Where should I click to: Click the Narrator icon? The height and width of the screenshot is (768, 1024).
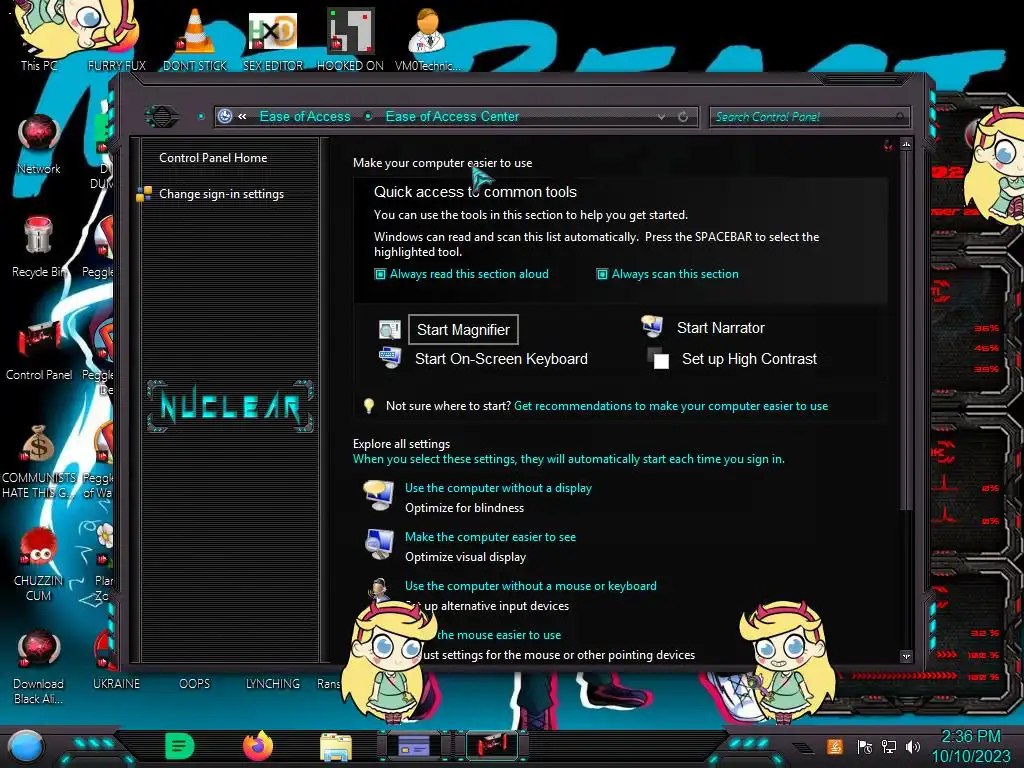tap(652, 326)
